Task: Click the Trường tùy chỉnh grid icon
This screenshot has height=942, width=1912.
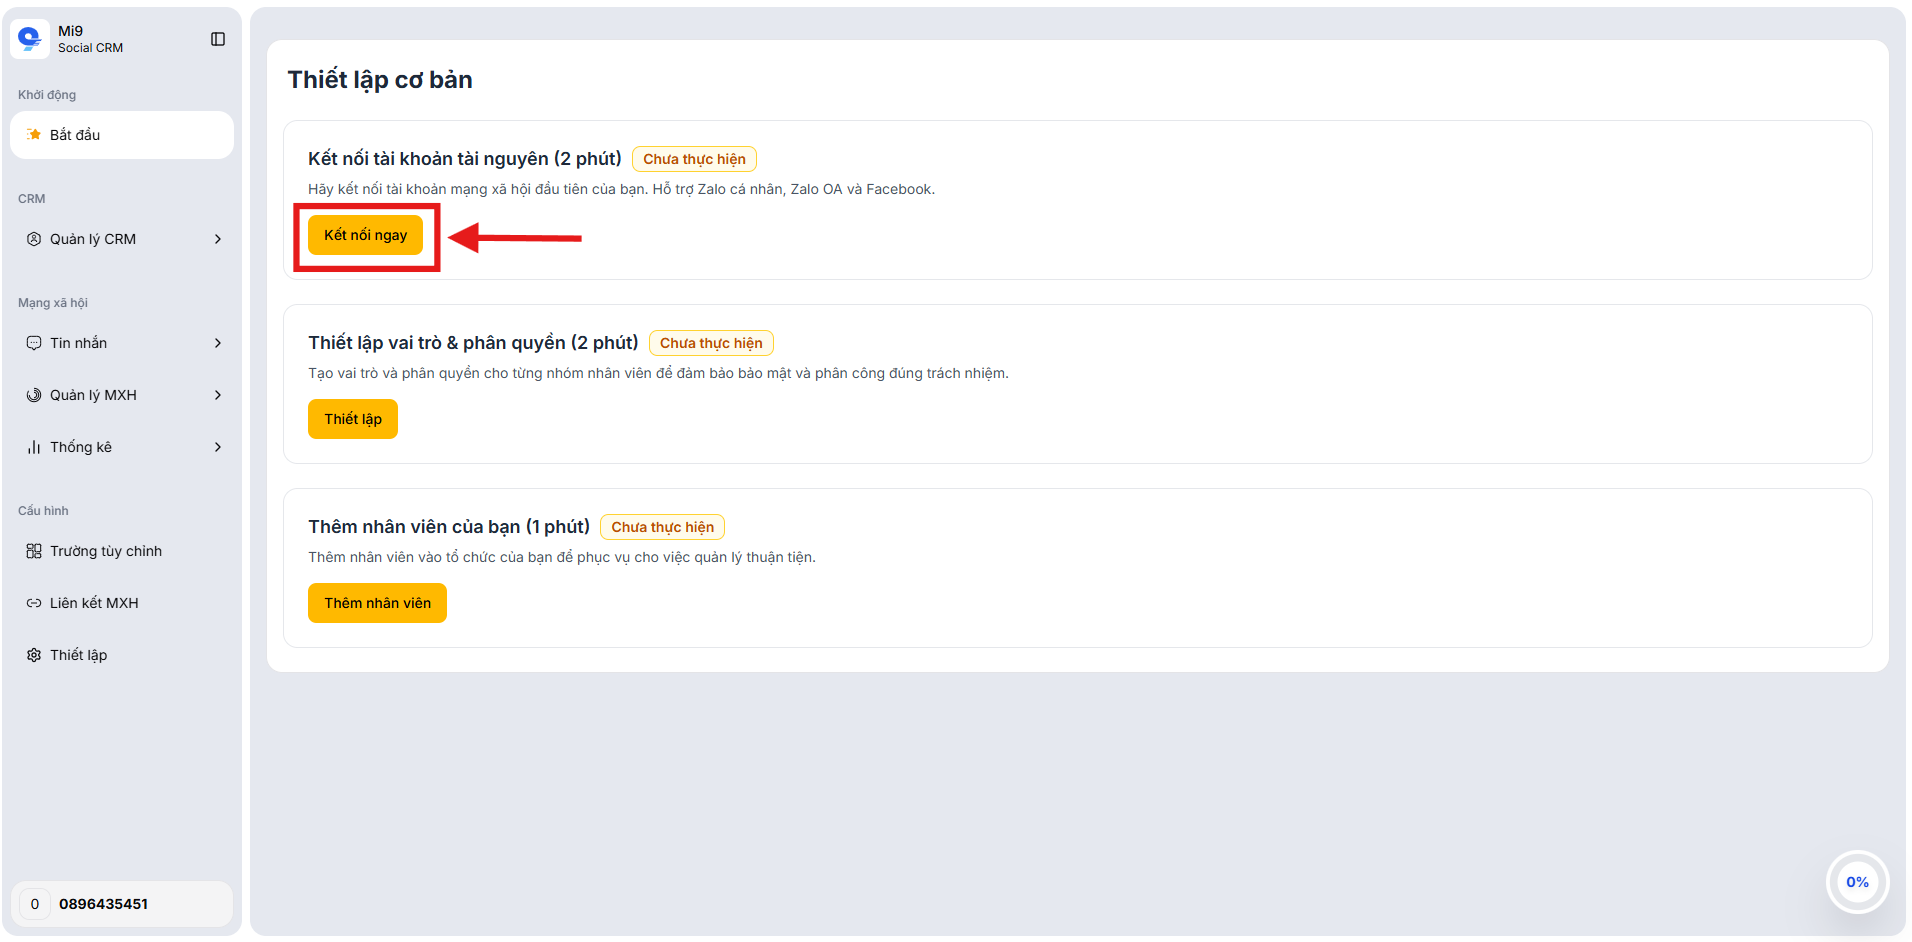Action: coord(34,551)
